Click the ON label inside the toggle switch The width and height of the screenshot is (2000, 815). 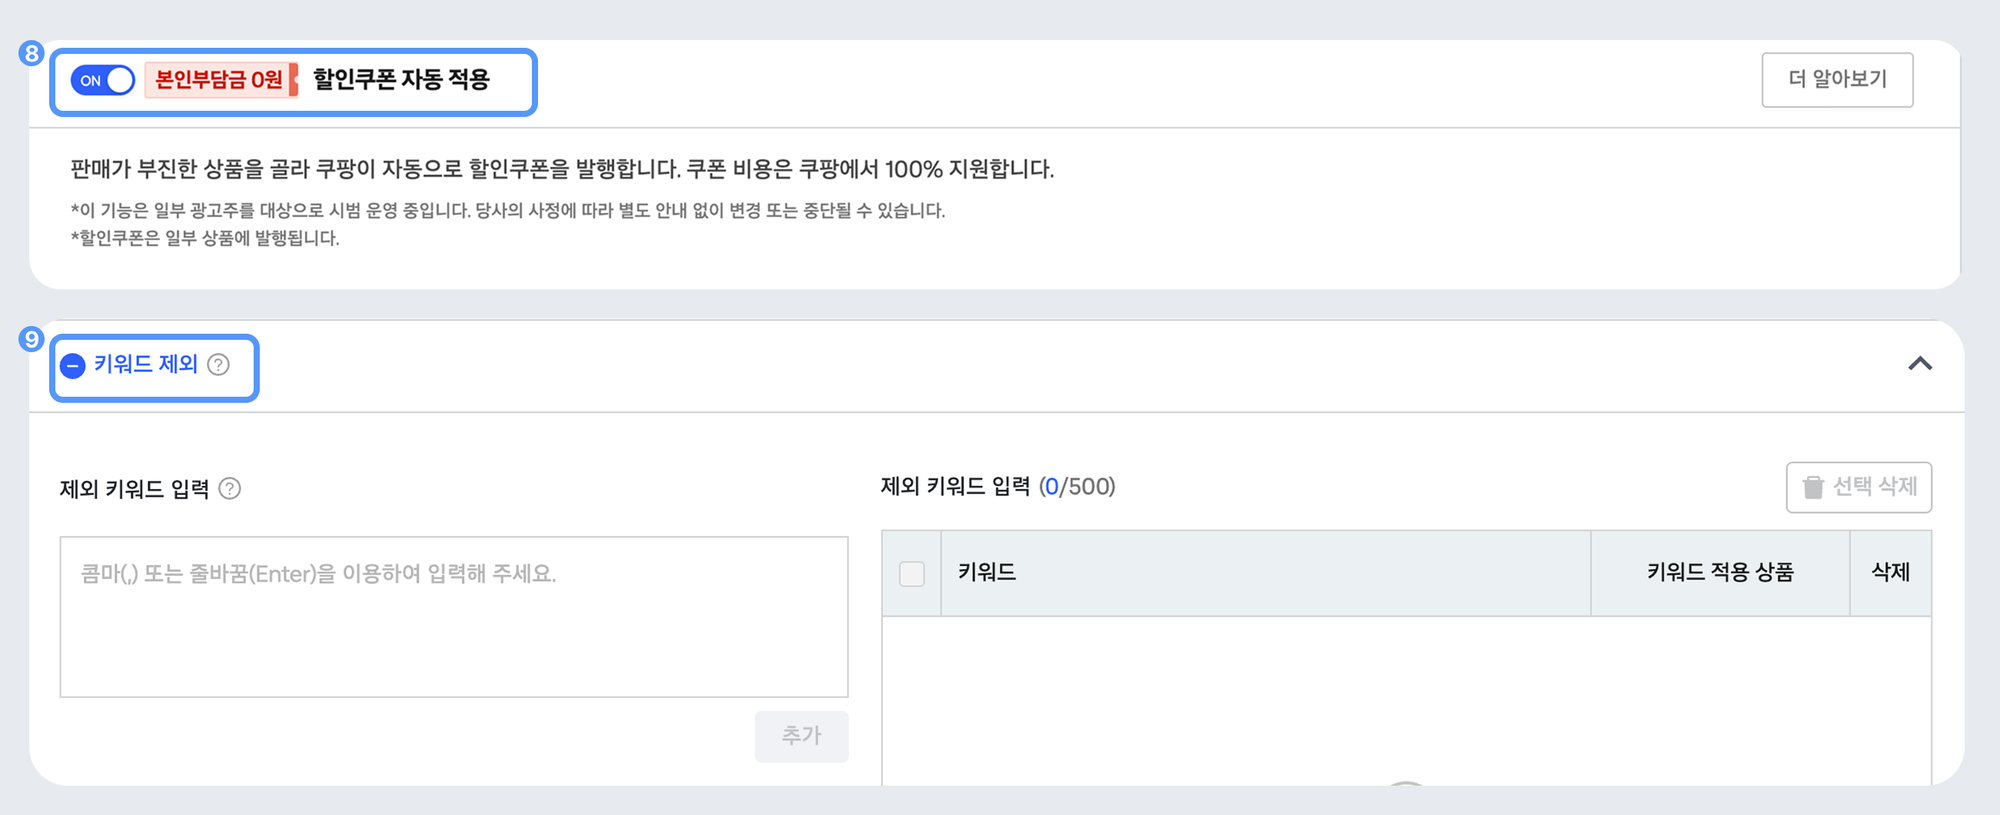[93, 80]
